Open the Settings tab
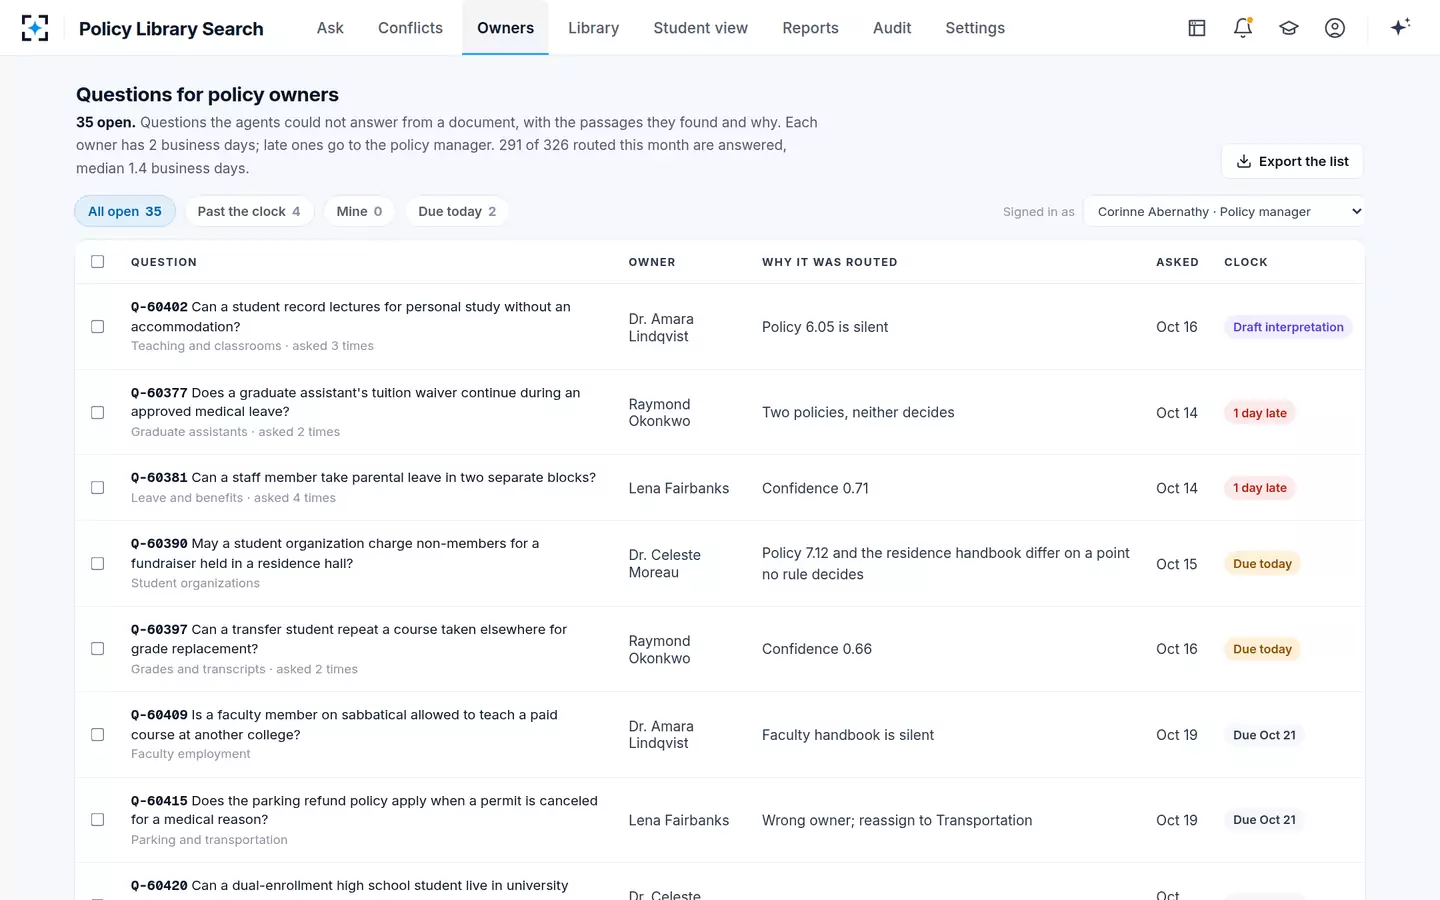Viewport: 1440px width, 900px height. (975, 28)
